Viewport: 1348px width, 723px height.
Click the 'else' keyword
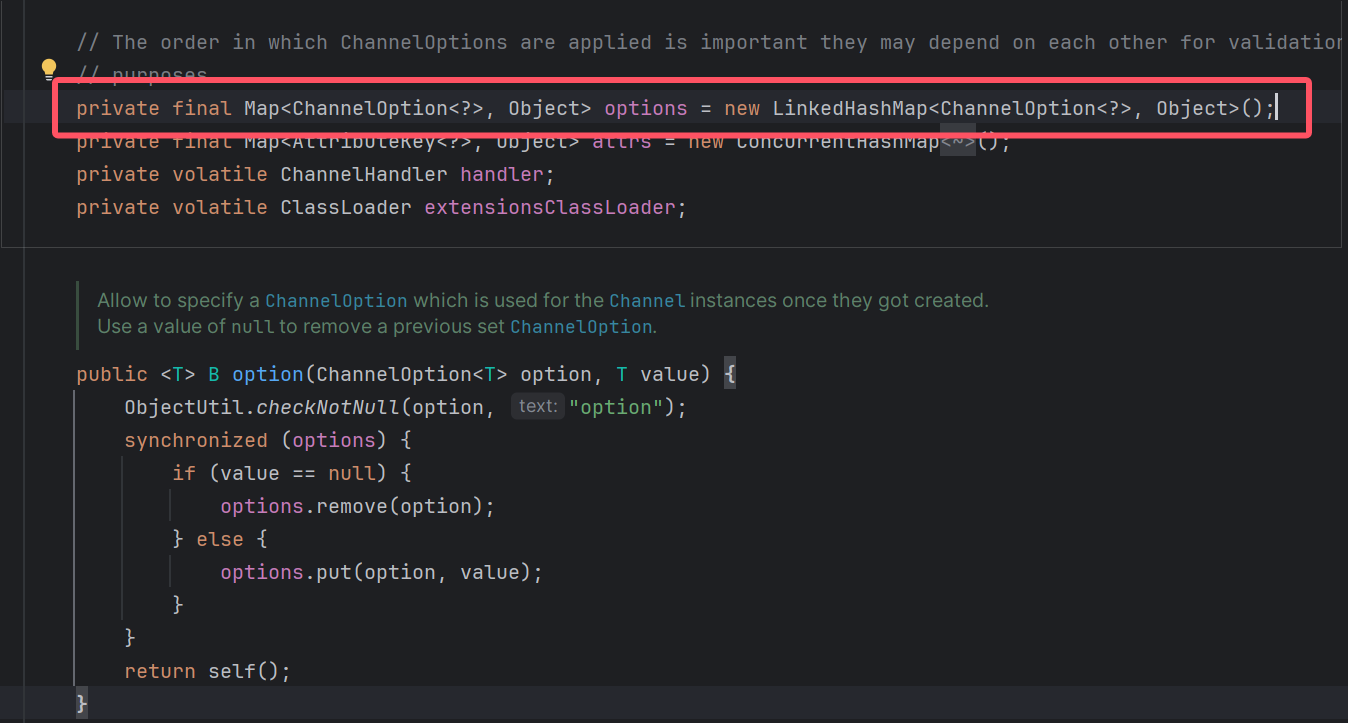pos(220,539)
